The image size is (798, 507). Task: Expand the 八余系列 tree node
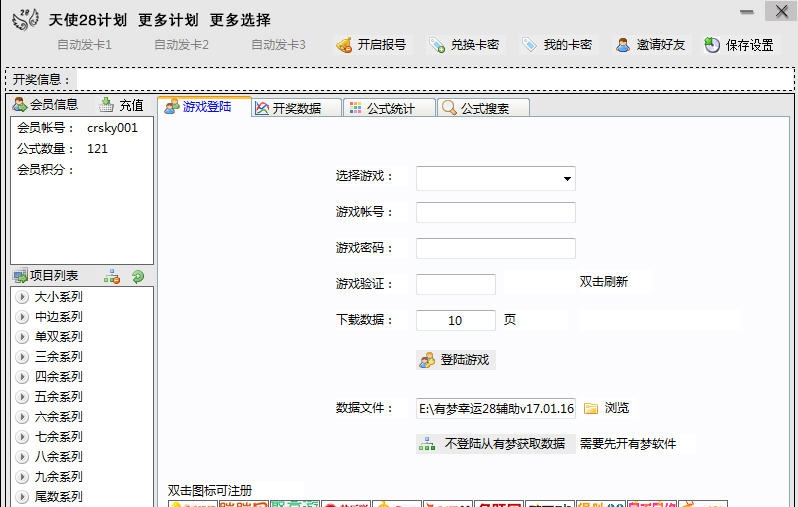click(21, 457)
